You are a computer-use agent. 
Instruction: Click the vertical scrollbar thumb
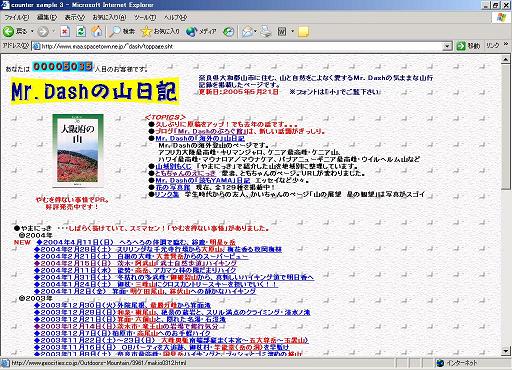pyautogui.click(x=505, y=127)
